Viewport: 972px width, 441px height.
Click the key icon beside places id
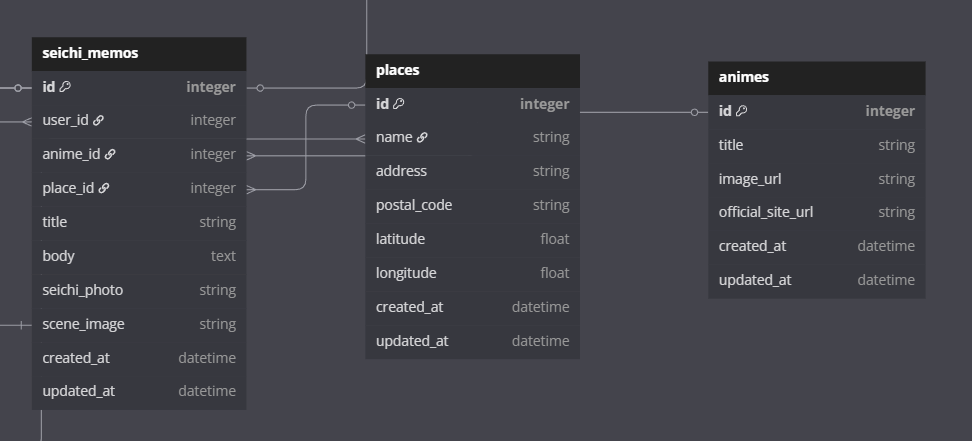coord(399,104)
